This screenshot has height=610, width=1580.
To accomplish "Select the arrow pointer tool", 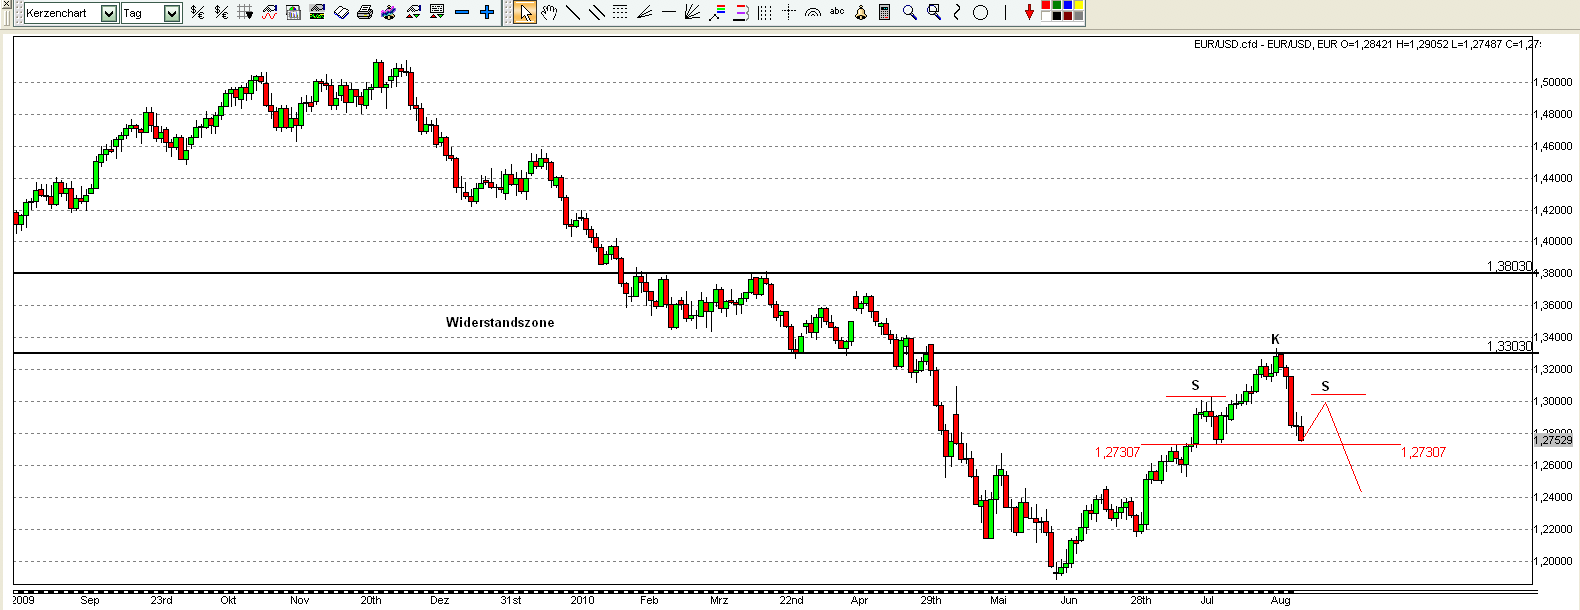I will 525,12.
